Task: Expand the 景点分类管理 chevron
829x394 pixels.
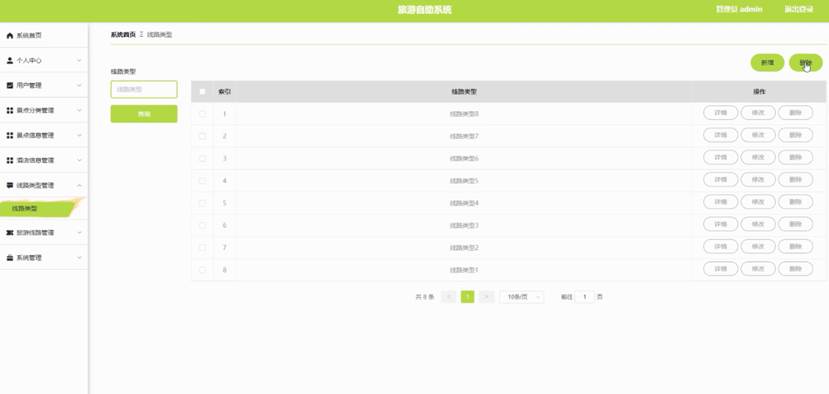Action: click(x=79, y=111)
